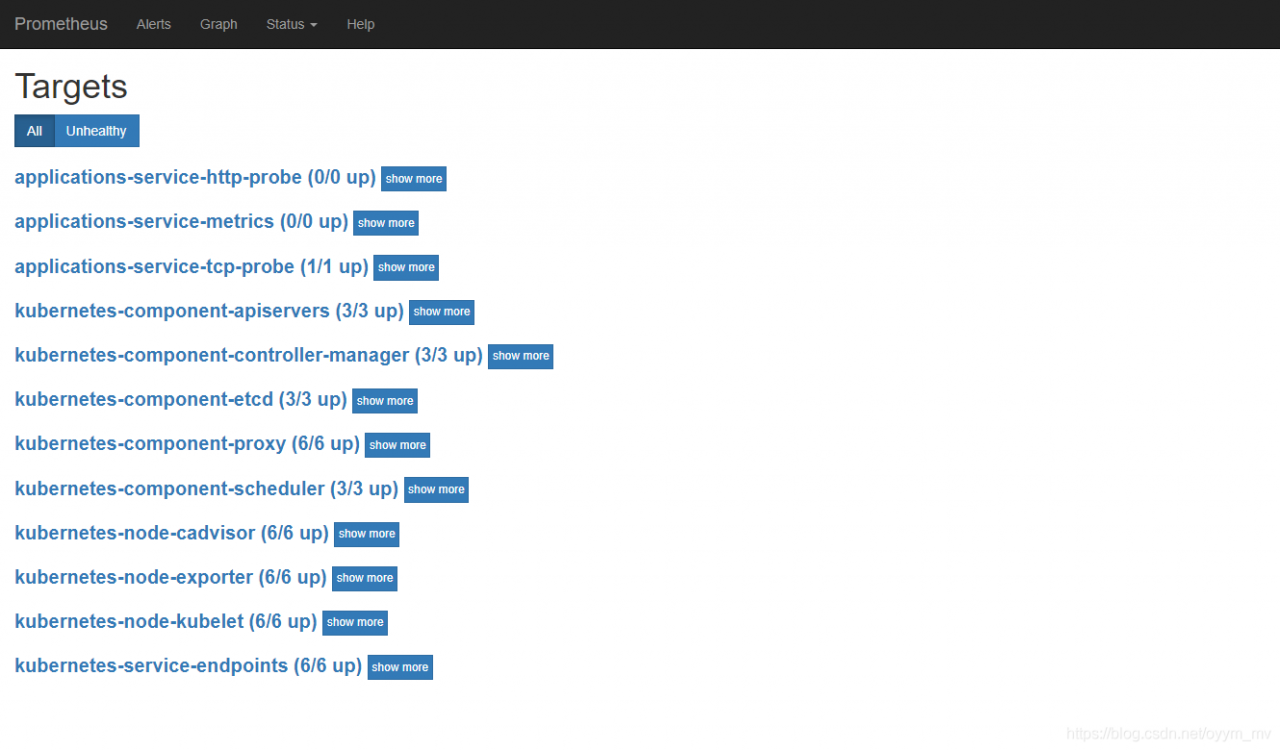Click kubernetes-component-etcd (3/3 up) heading
The height and width of the screenshot is (751, 1280).
[181, 400]
